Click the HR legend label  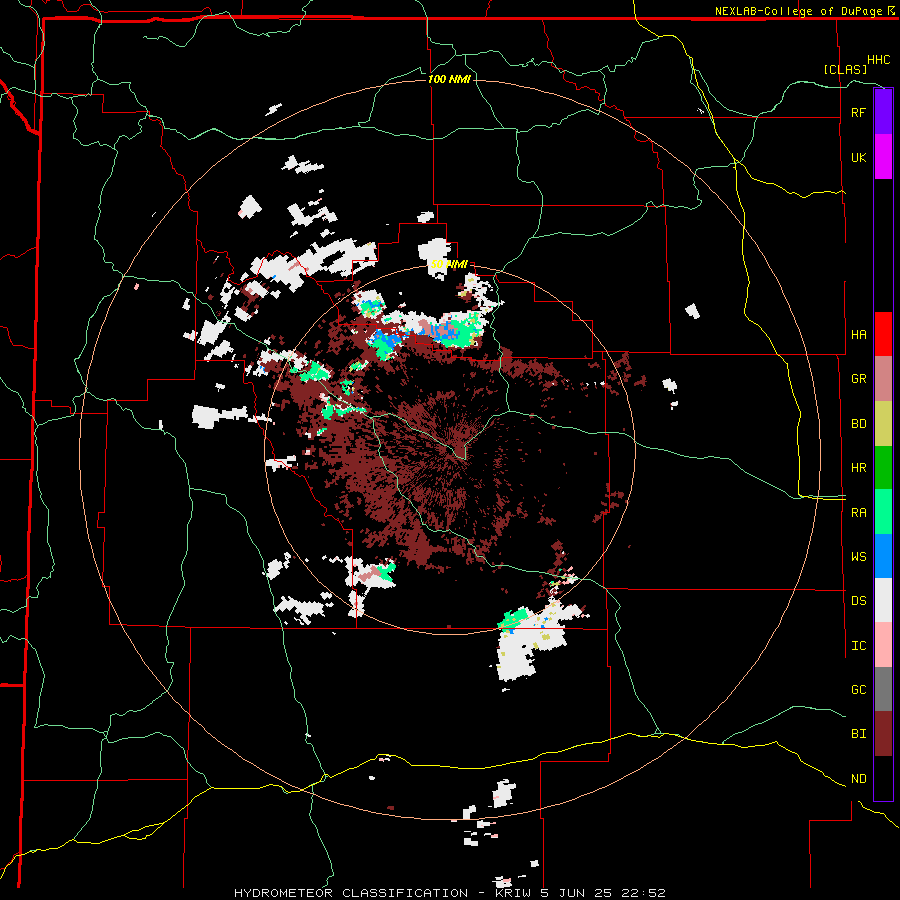point(858,468)
